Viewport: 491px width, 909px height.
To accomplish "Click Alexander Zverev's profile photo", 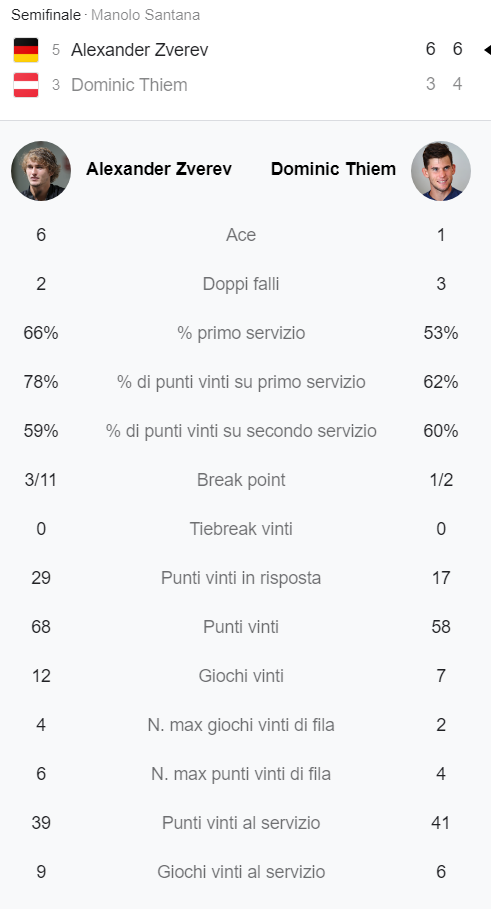I will pyautogui.click(x=41, y=171).
